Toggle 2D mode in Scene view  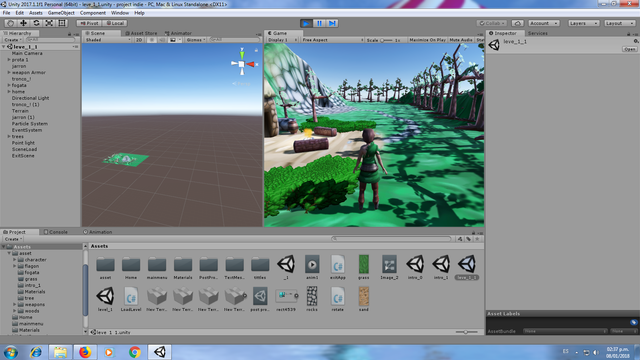(x=139, y=40)
